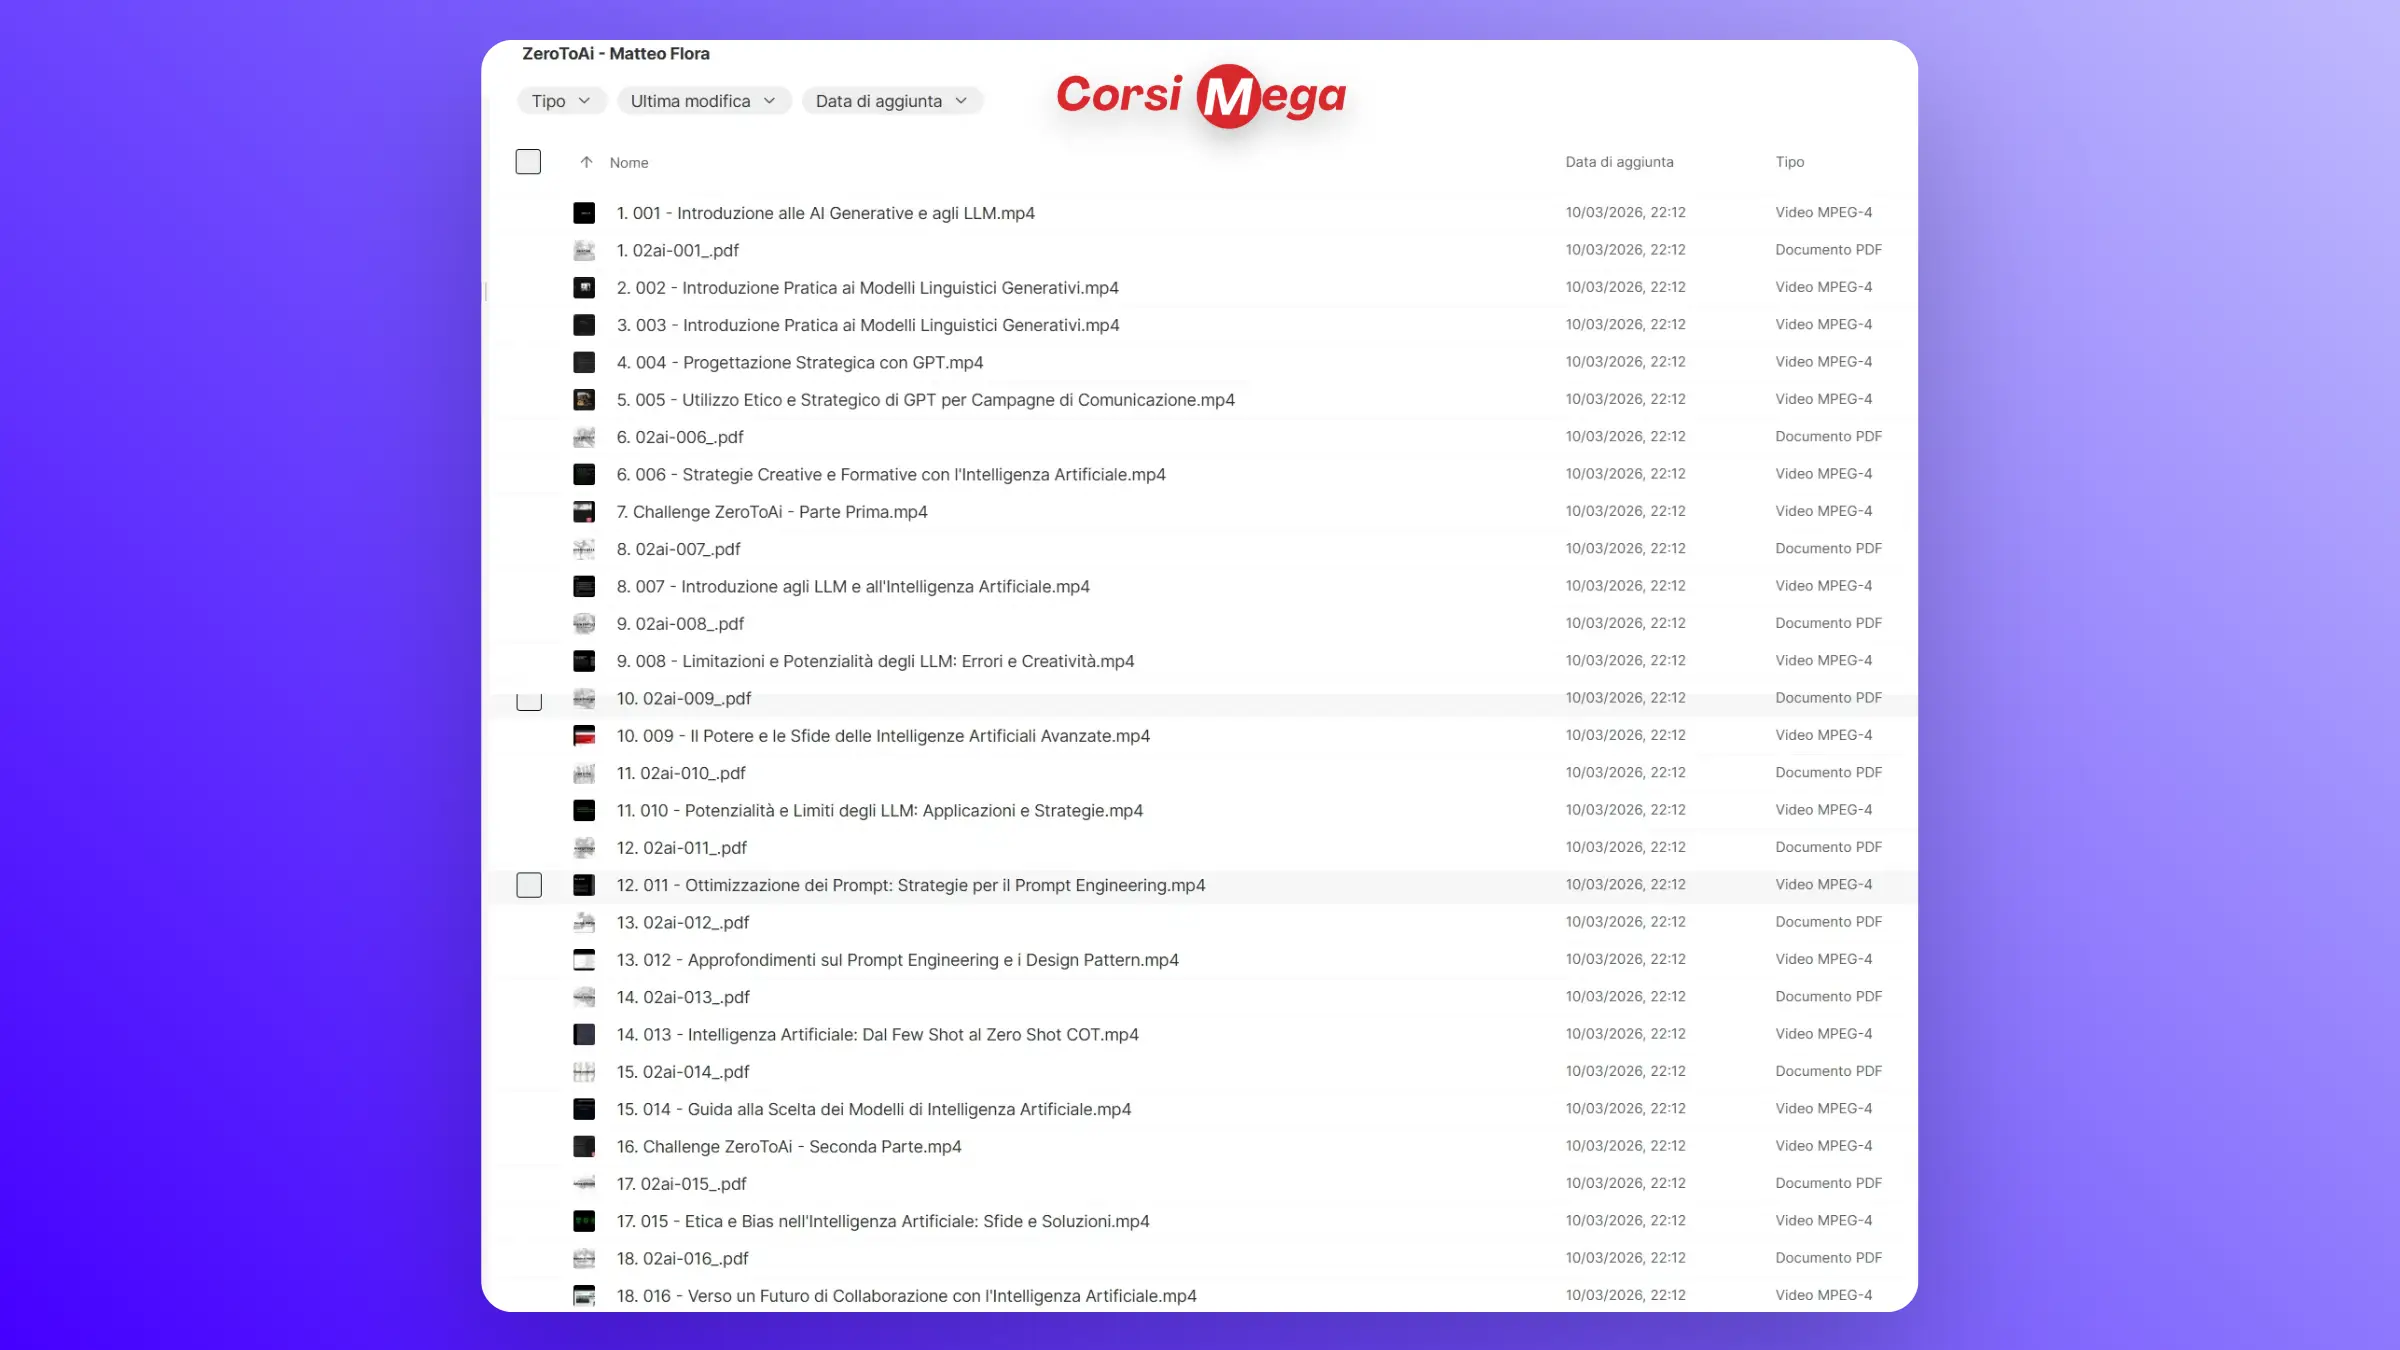Select the checkbox for '12. 011 - Ottimizzazione dei Prompt'
The width and height of the screenshot is (2400, 1350).
[x=529, y=885]
